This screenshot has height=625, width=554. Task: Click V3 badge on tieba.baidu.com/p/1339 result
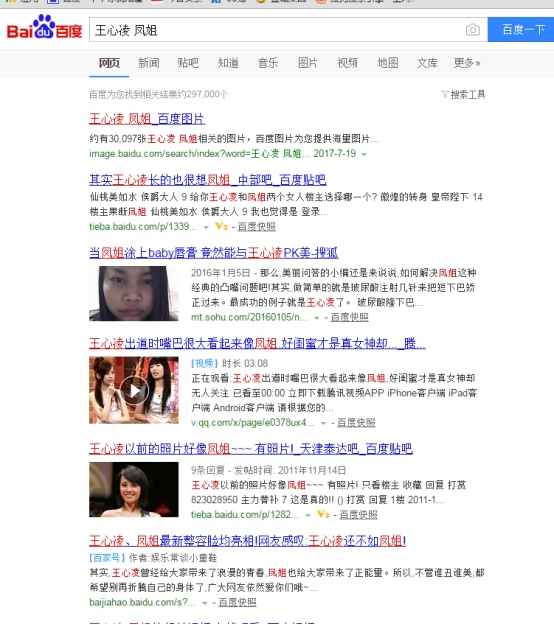(x=221, y=226)
